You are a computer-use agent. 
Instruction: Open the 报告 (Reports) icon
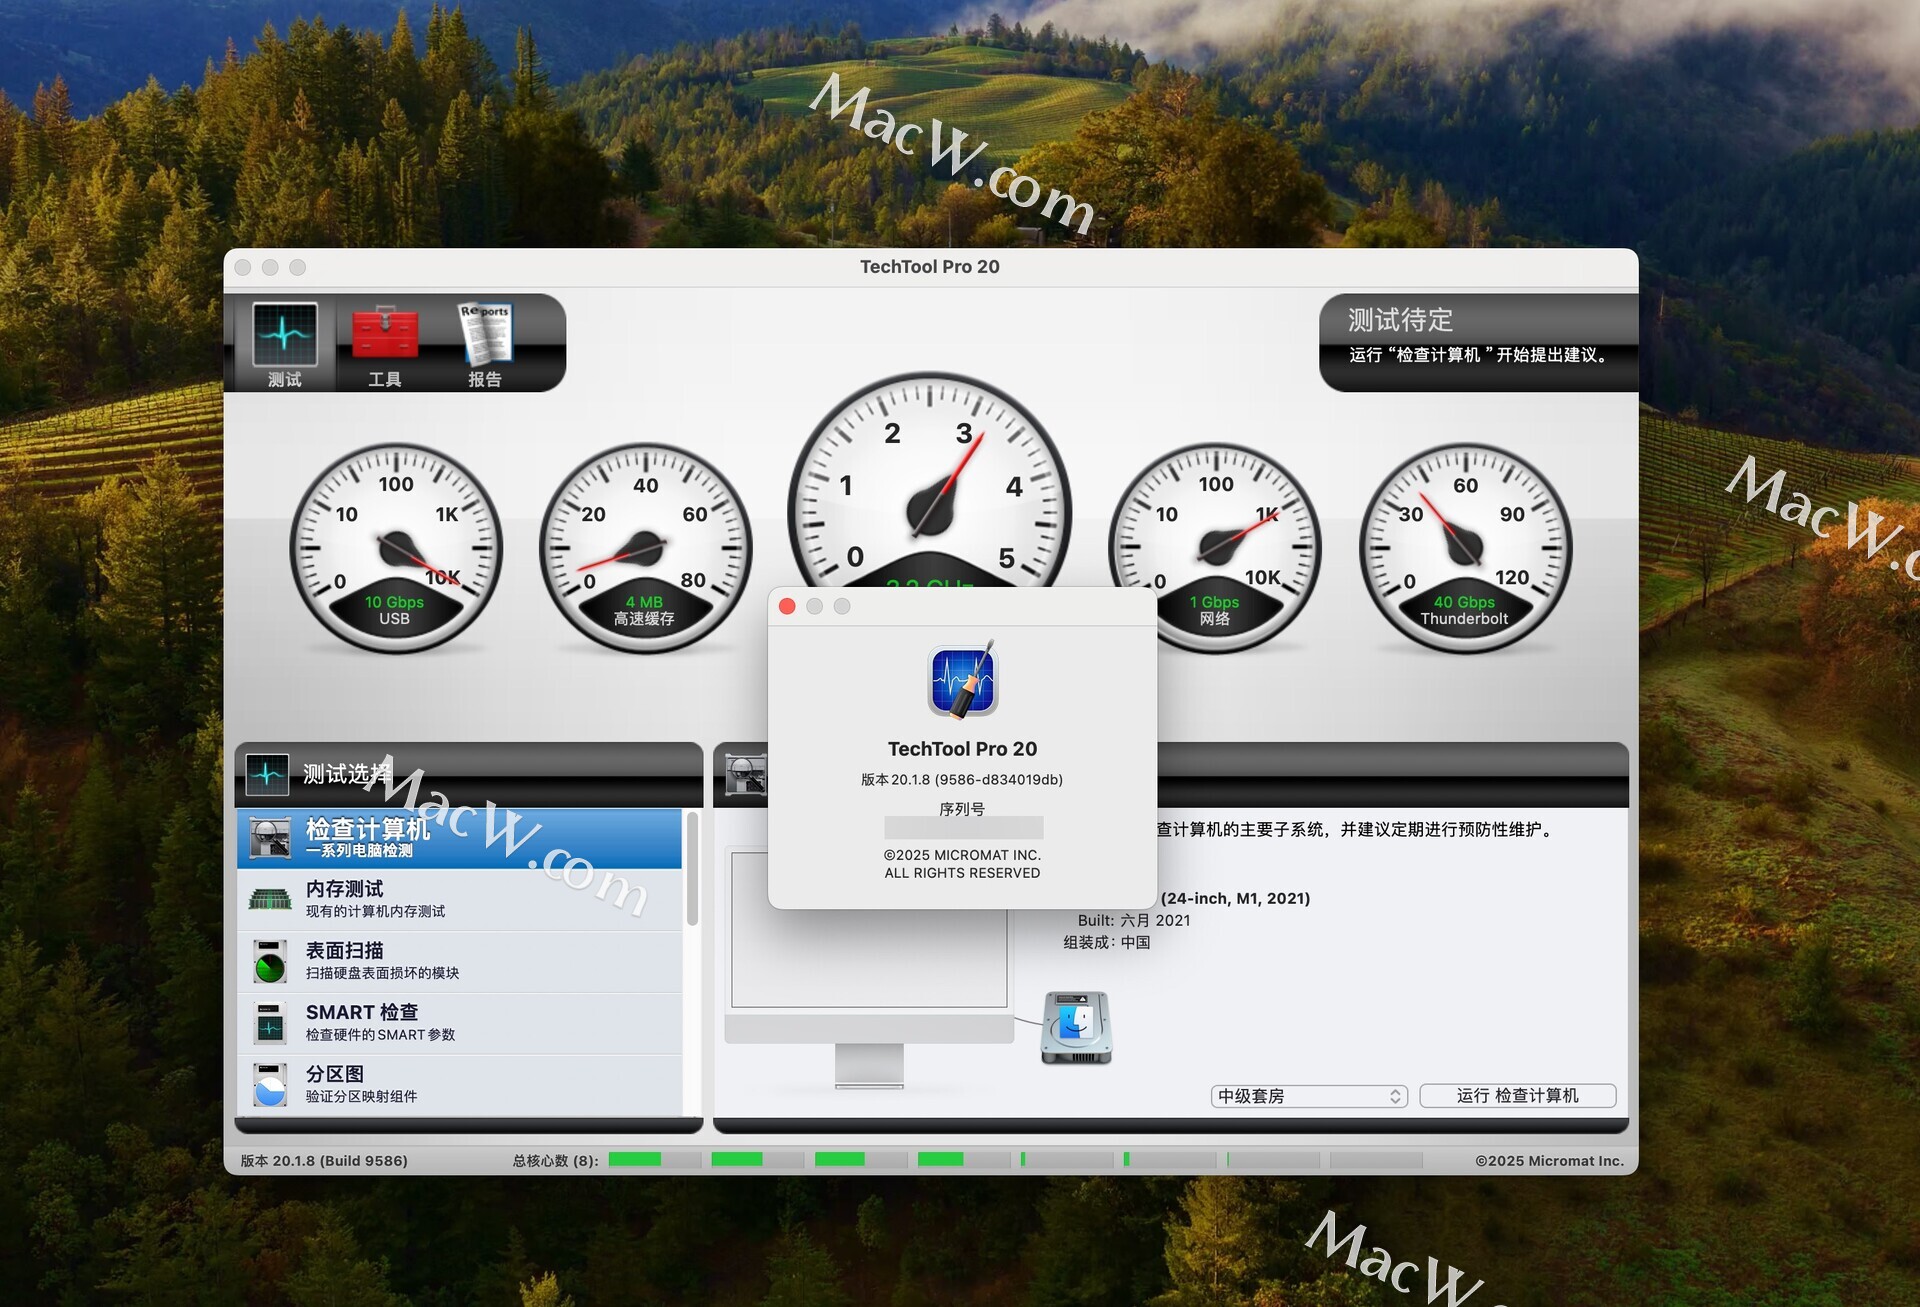[485, 344]
